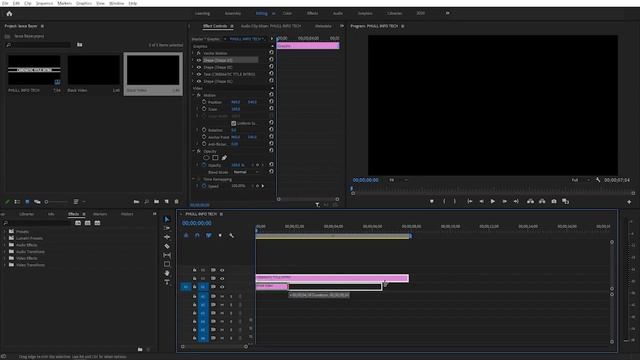Click the Button Editor plus icon in Program monitor
The width and height of the screenshot is (640, 360).
[x=629, y=202]
